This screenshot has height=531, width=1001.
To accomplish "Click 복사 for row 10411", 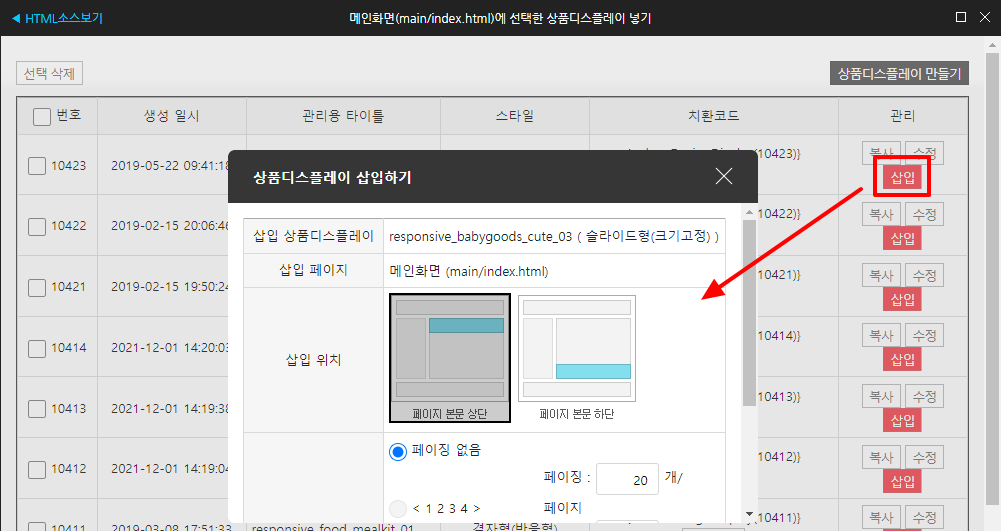I will point(881,518).
